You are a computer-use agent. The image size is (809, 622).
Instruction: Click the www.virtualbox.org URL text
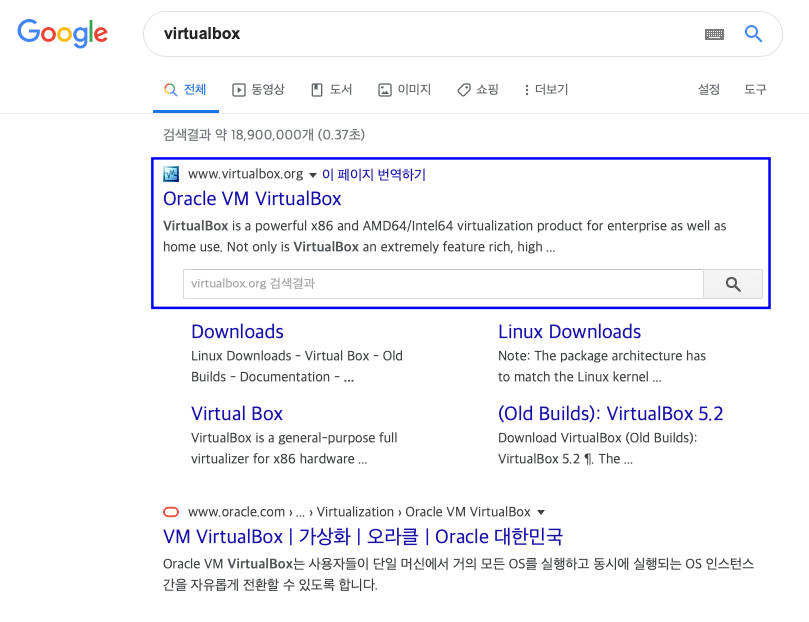246,174
